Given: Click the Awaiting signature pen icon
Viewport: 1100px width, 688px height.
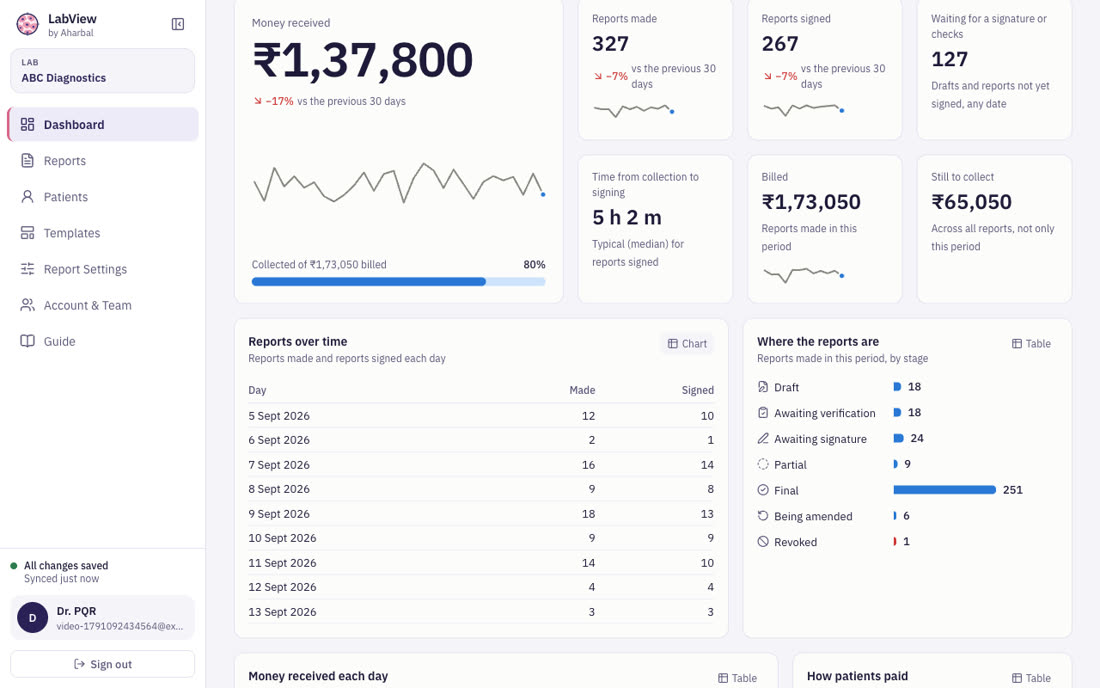Looking at the screenshot, I should [763, 439].
